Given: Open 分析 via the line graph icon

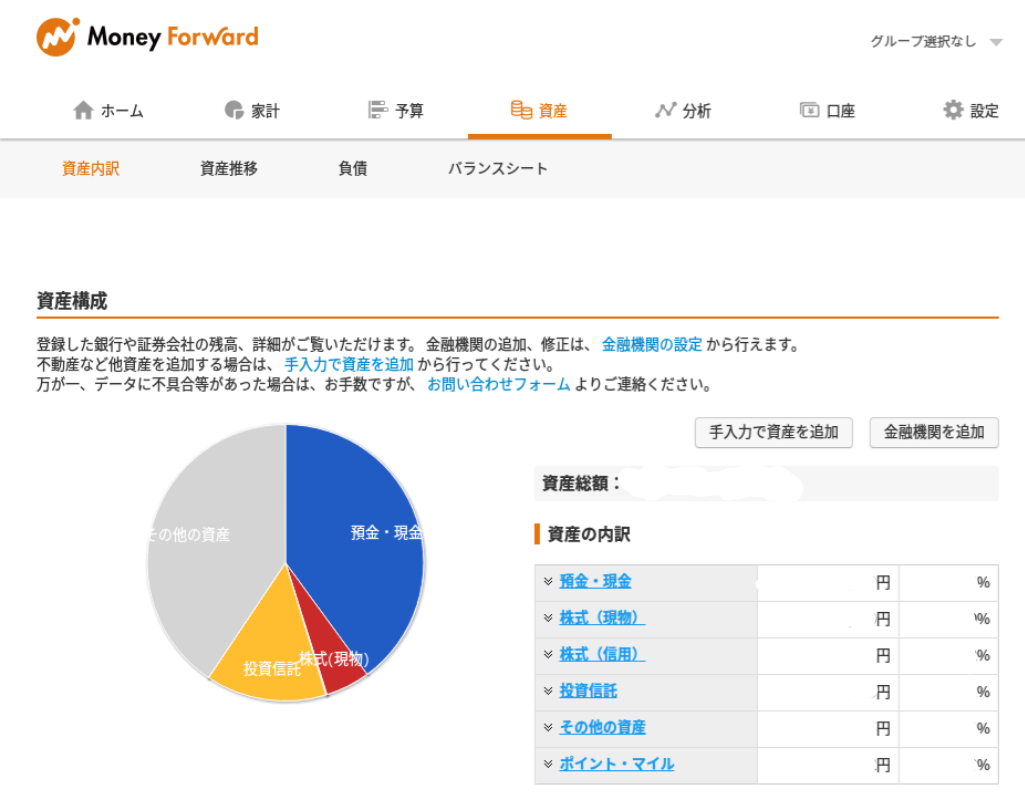Looking at the screenshot, I should click(664, 110).
